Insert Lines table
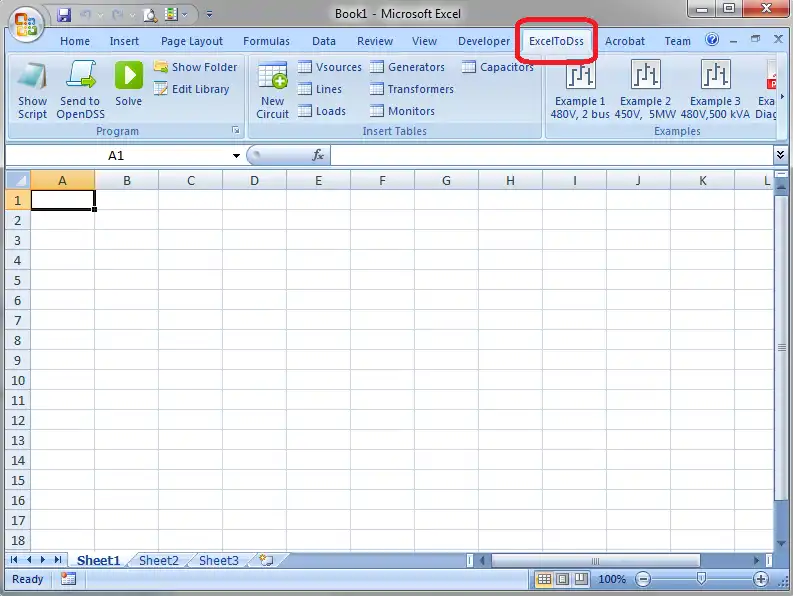This screenshot has width=793, height=596. tap(320, 89)
